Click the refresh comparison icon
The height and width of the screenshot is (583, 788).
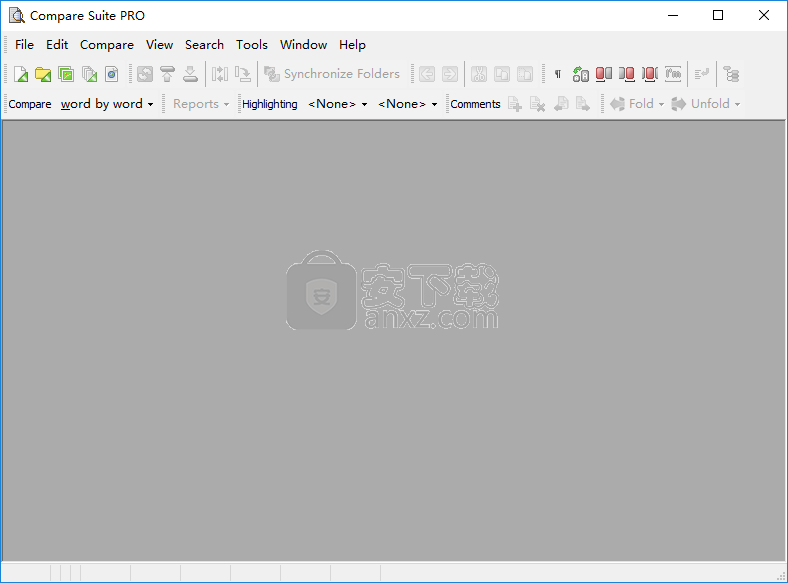pos(145,74)
